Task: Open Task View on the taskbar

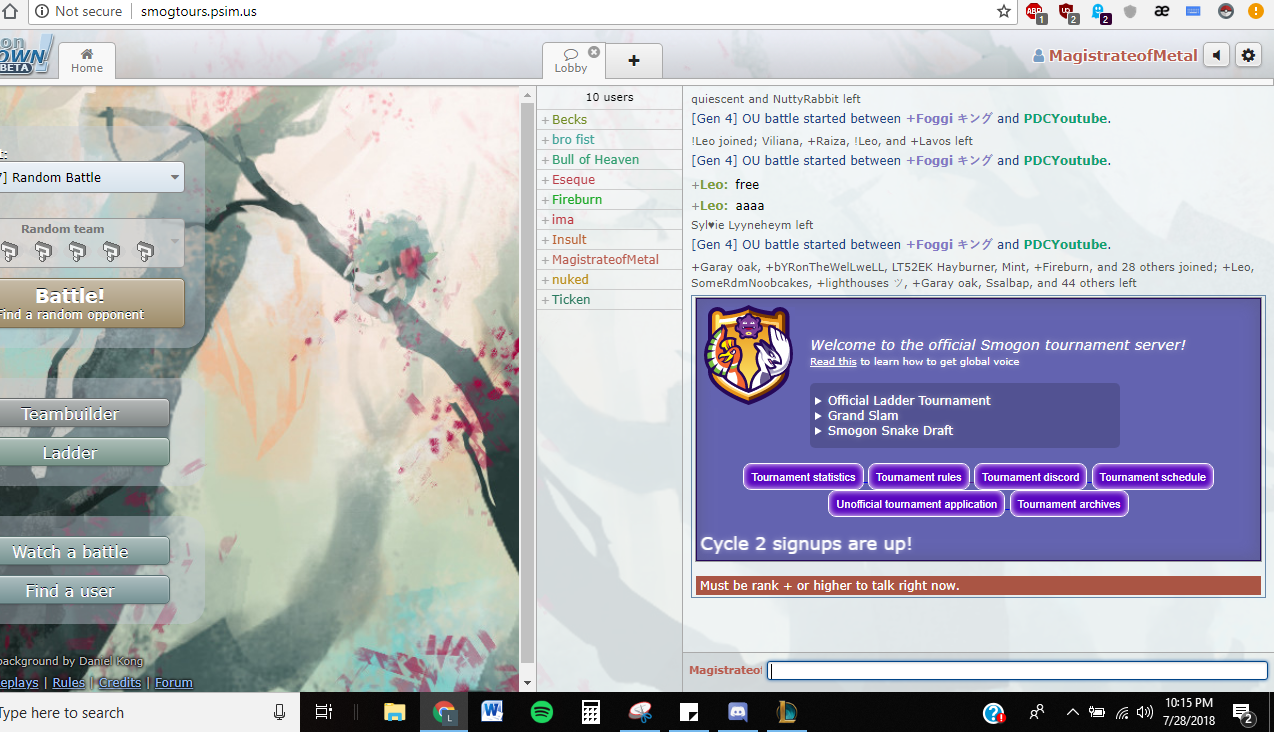Action: point(323,712)
